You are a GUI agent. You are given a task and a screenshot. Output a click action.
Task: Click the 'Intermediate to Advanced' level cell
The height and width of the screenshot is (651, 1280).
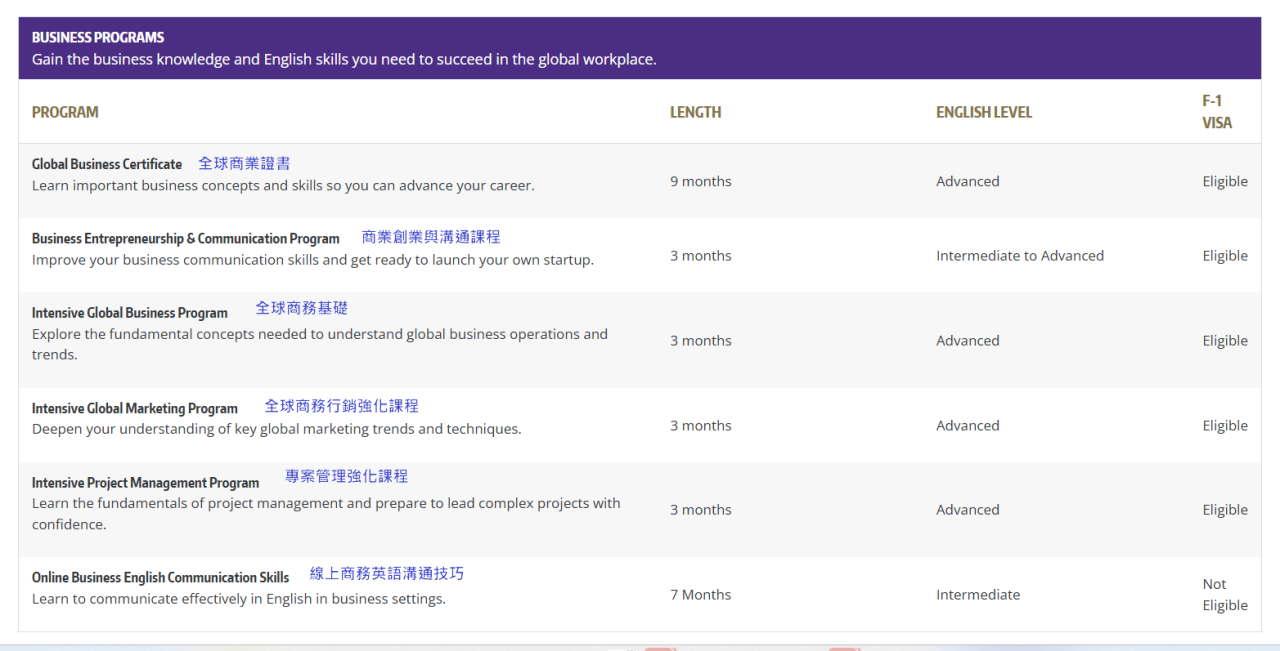1020,256
